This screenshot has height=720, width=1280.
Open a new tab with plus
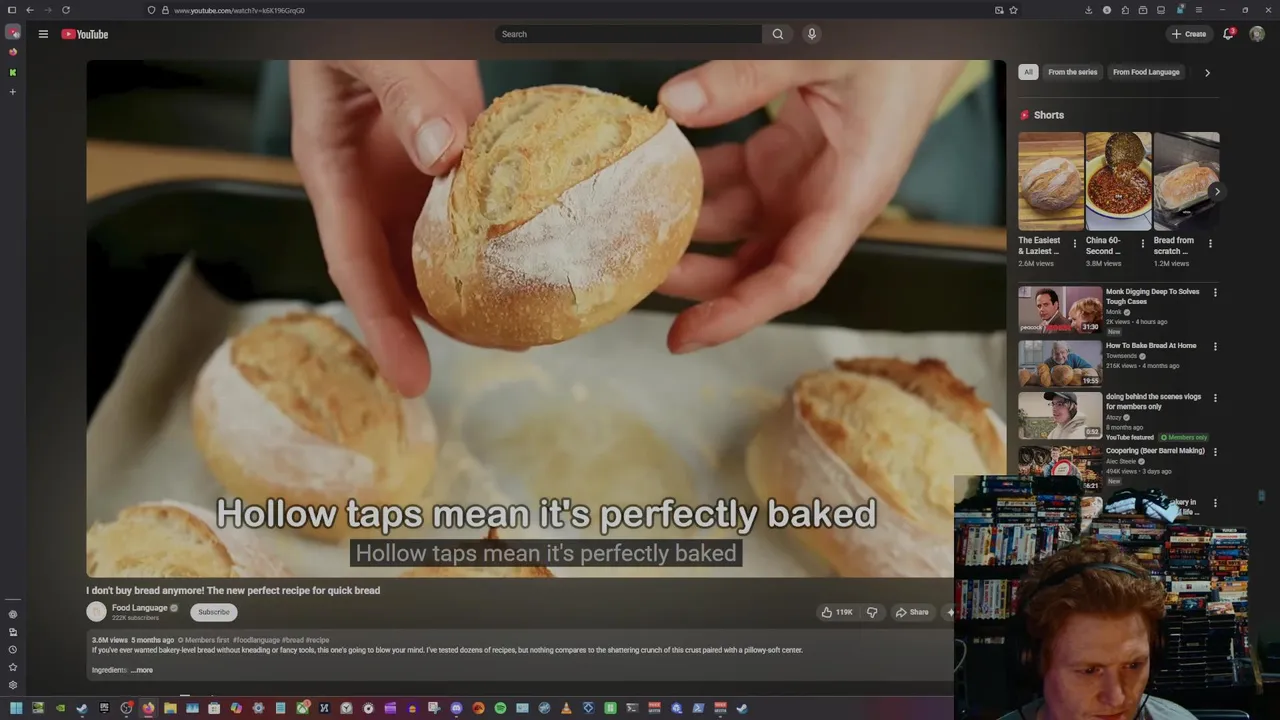[13, 92]
